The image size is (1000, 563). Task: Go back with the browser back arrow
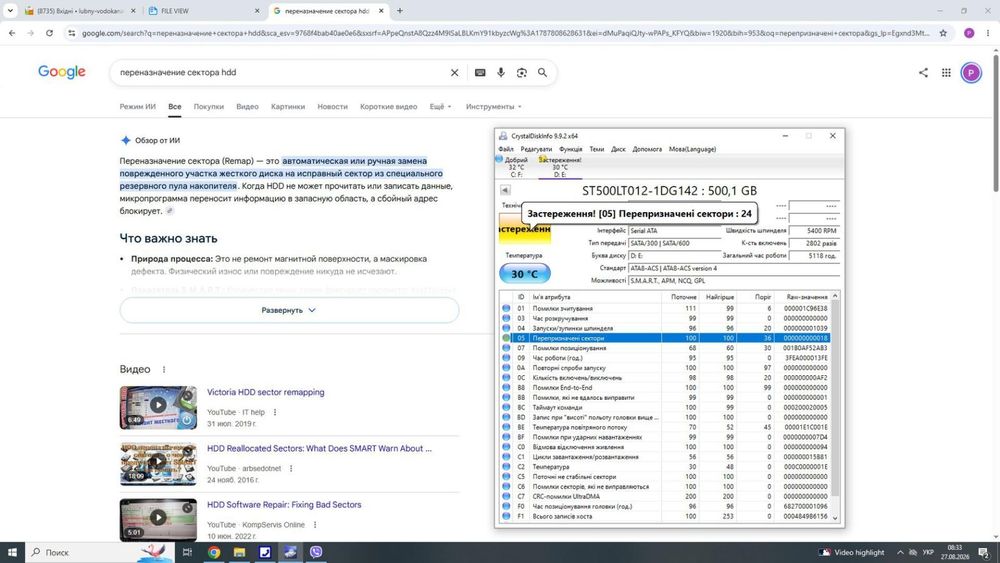tap(12, 33)
